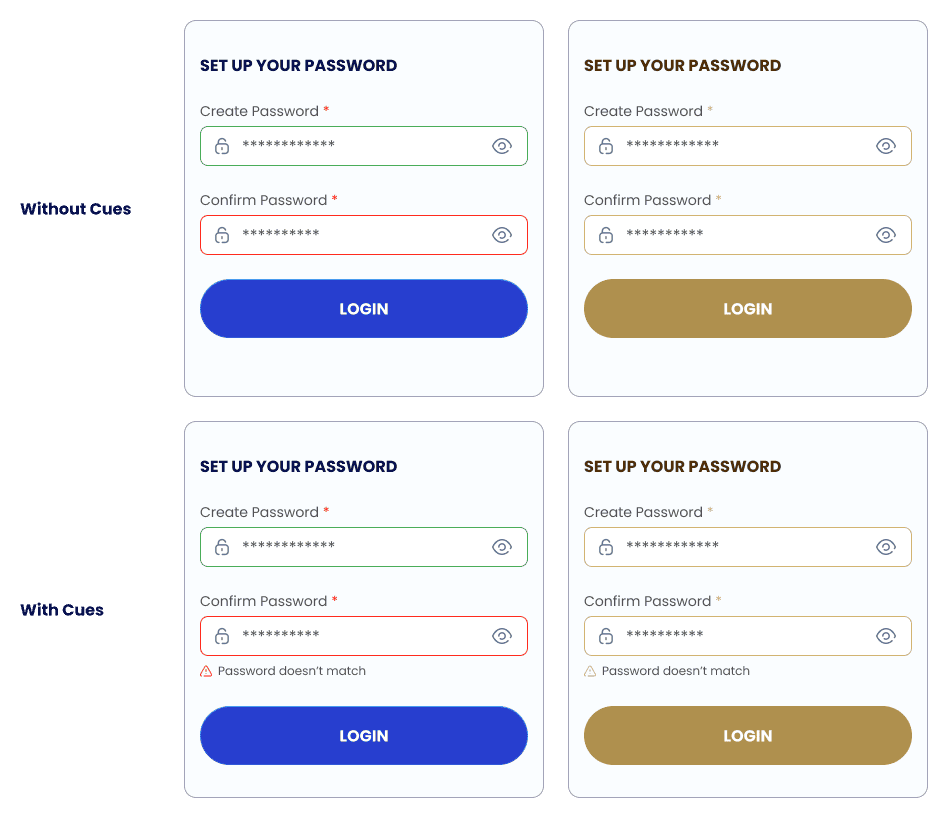Click eye icon in red-bordered top-left Confirm Password field
The image size is (938, 818).
tap(502, 235)
